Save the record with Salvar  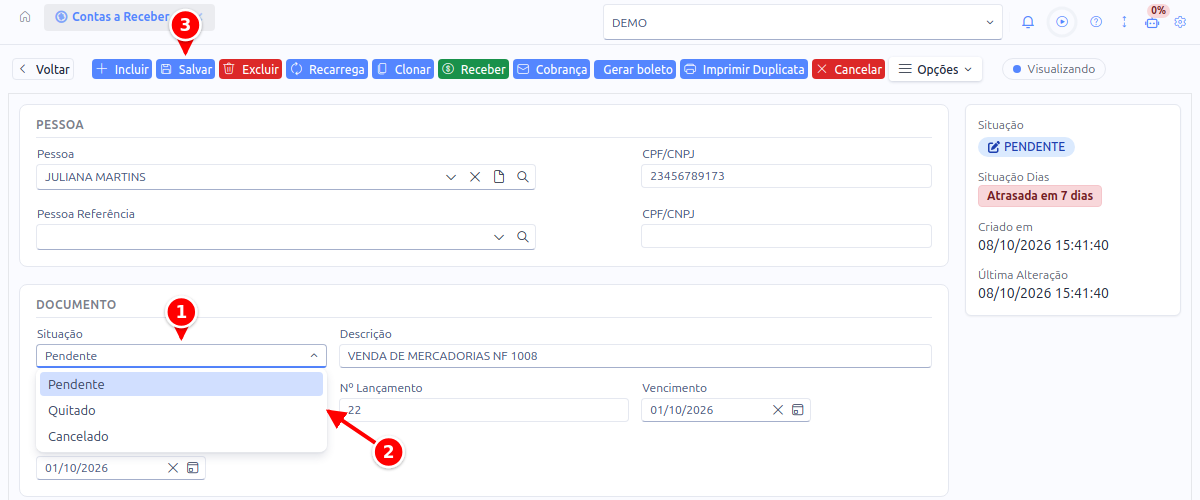pos(185,70)
